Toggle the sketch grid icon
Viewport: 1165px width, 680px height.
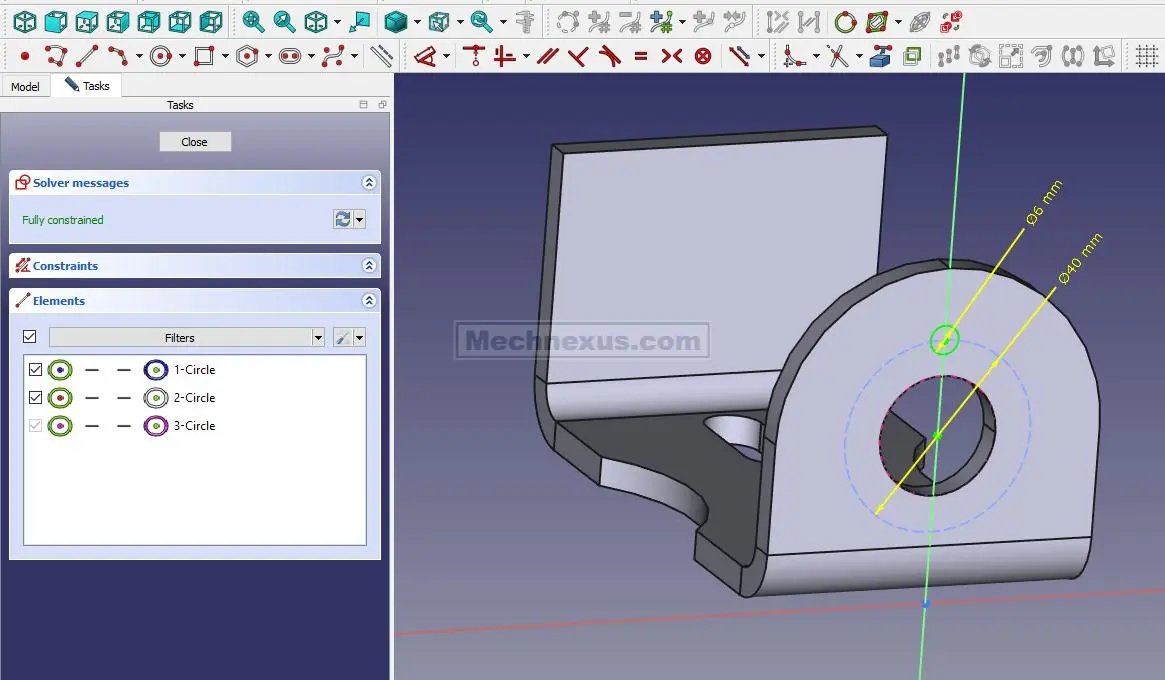[x=1146, y=56]
